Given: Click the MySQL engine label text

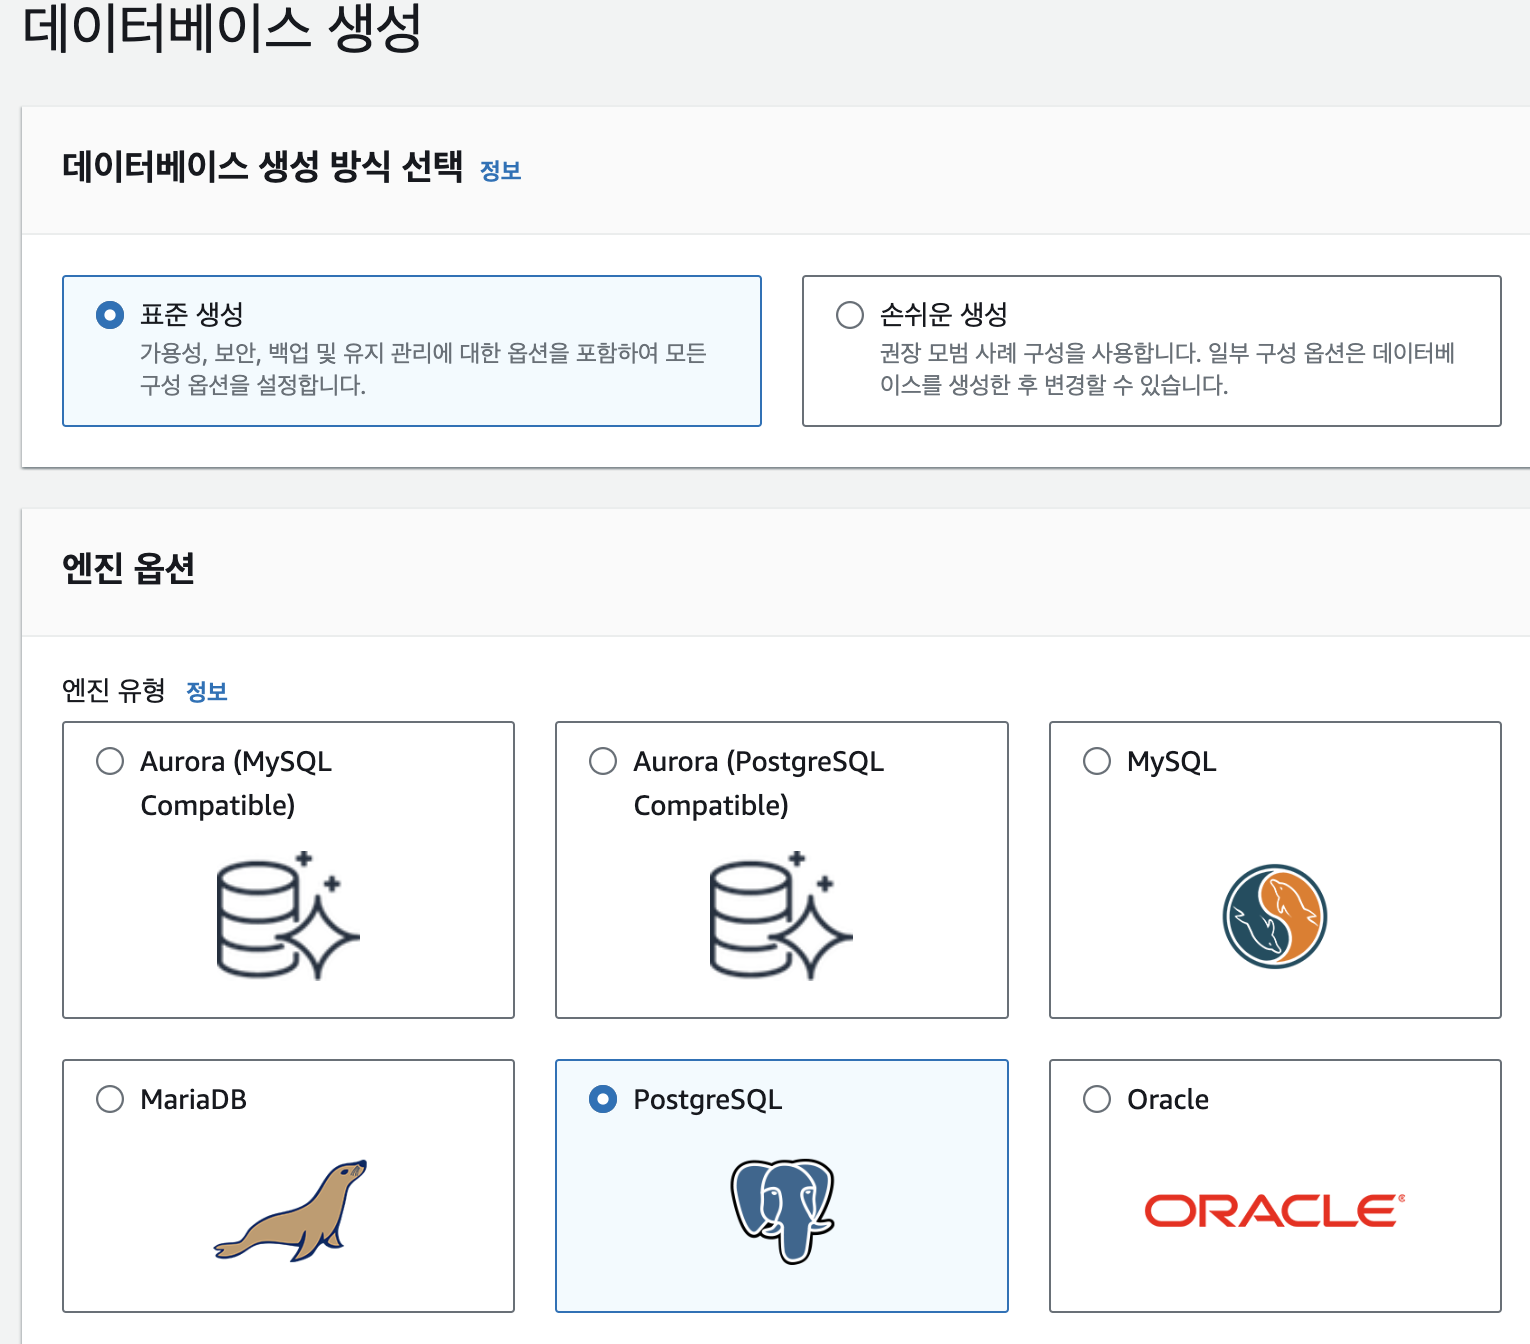Looking at the screenshot, I should 1172,762.
